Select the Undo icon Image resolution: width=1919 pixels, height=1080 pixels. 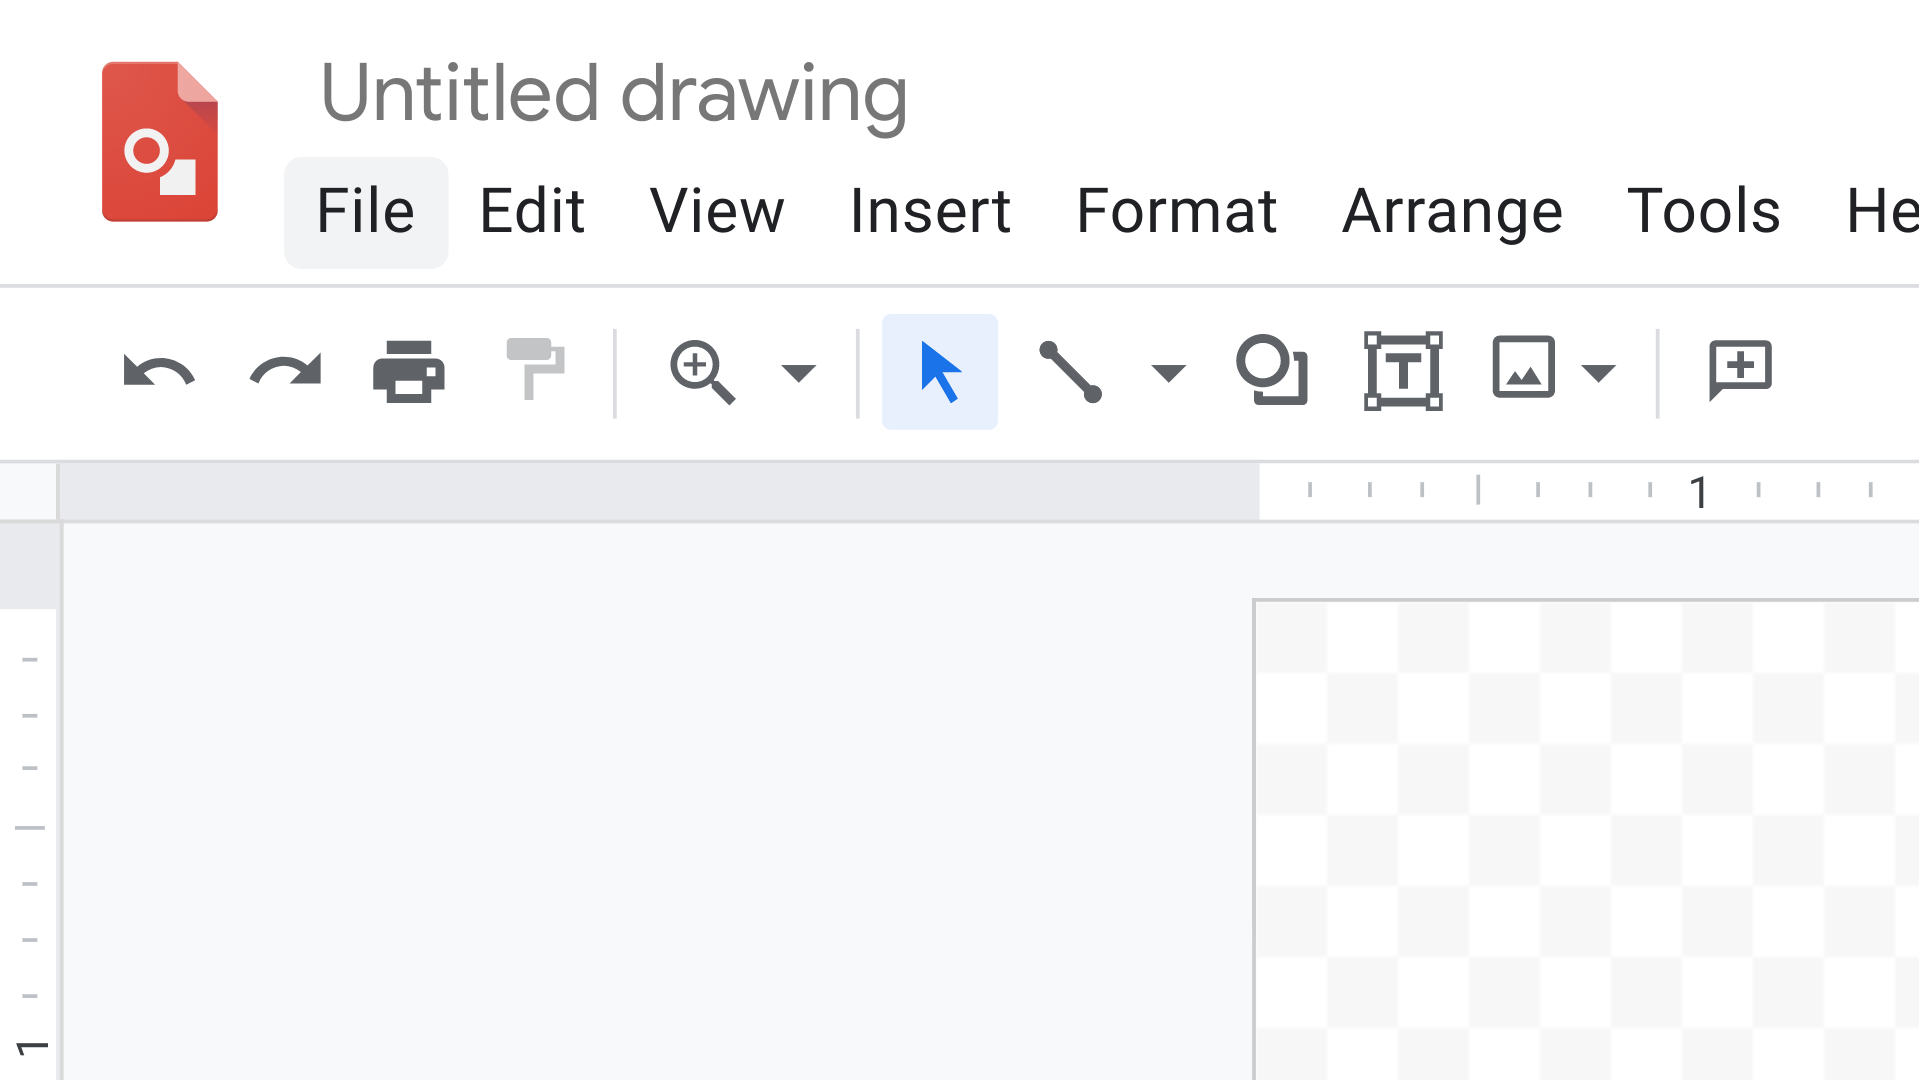(x=158, y=371)
